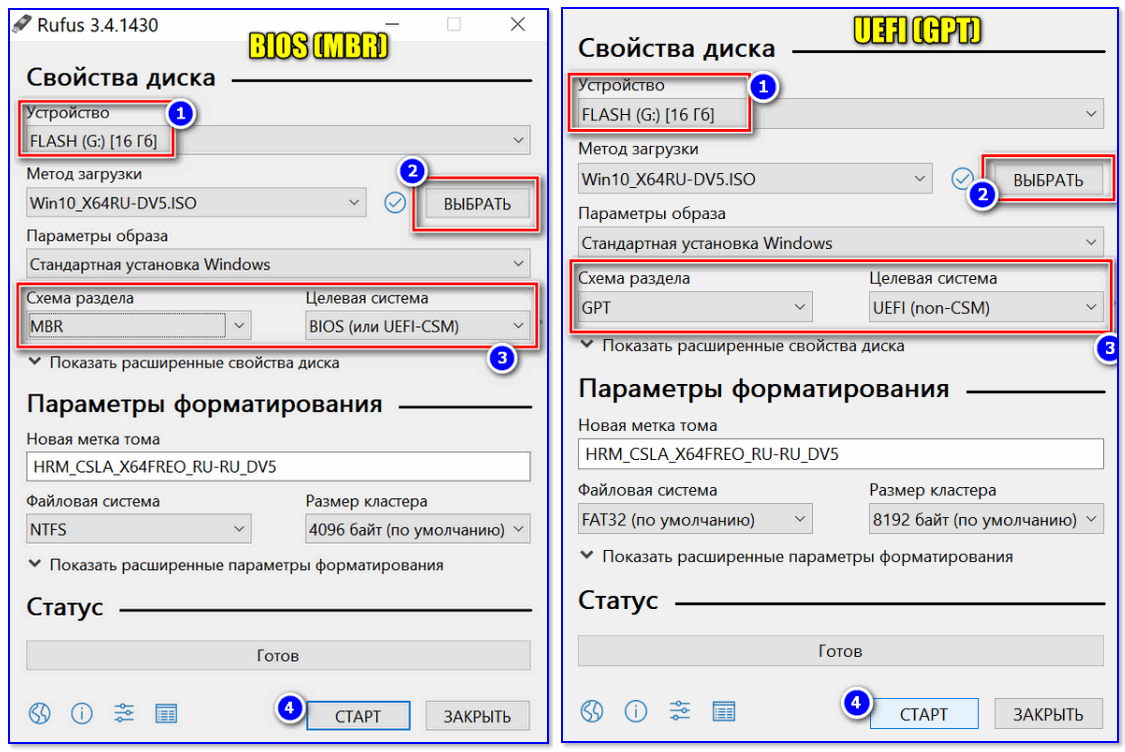
Task: Expand advanced disk properties in right window
Action: (x=743, y=345)
